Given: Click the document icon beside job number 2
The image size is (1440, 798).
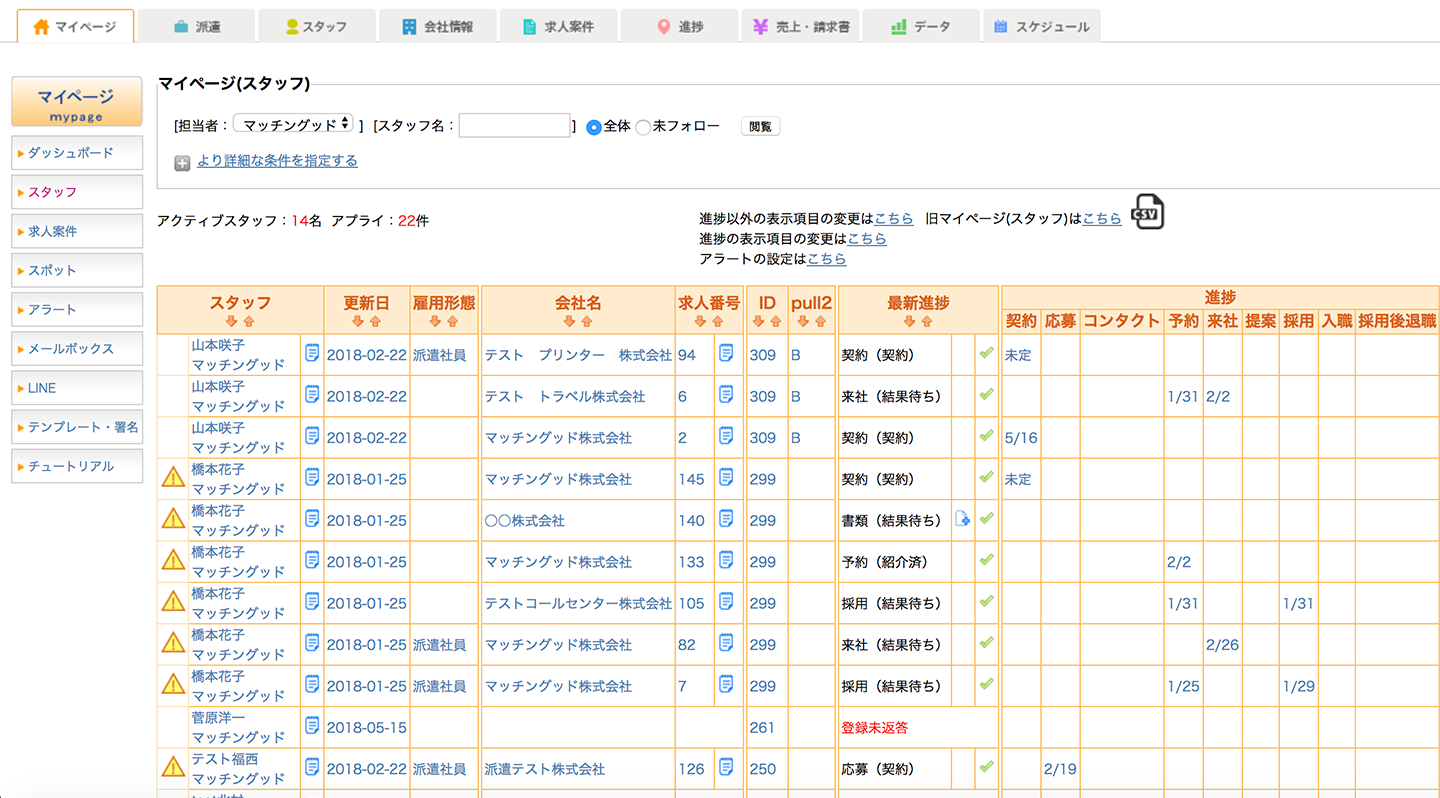Looking at the screenshot, I should [x=726, y=436].
